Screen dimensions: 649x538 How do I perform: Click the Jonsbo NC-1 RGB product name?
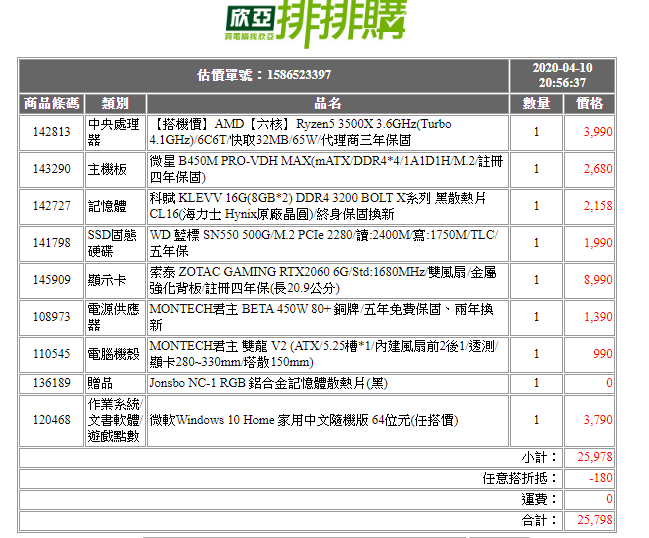pos(268,383)
